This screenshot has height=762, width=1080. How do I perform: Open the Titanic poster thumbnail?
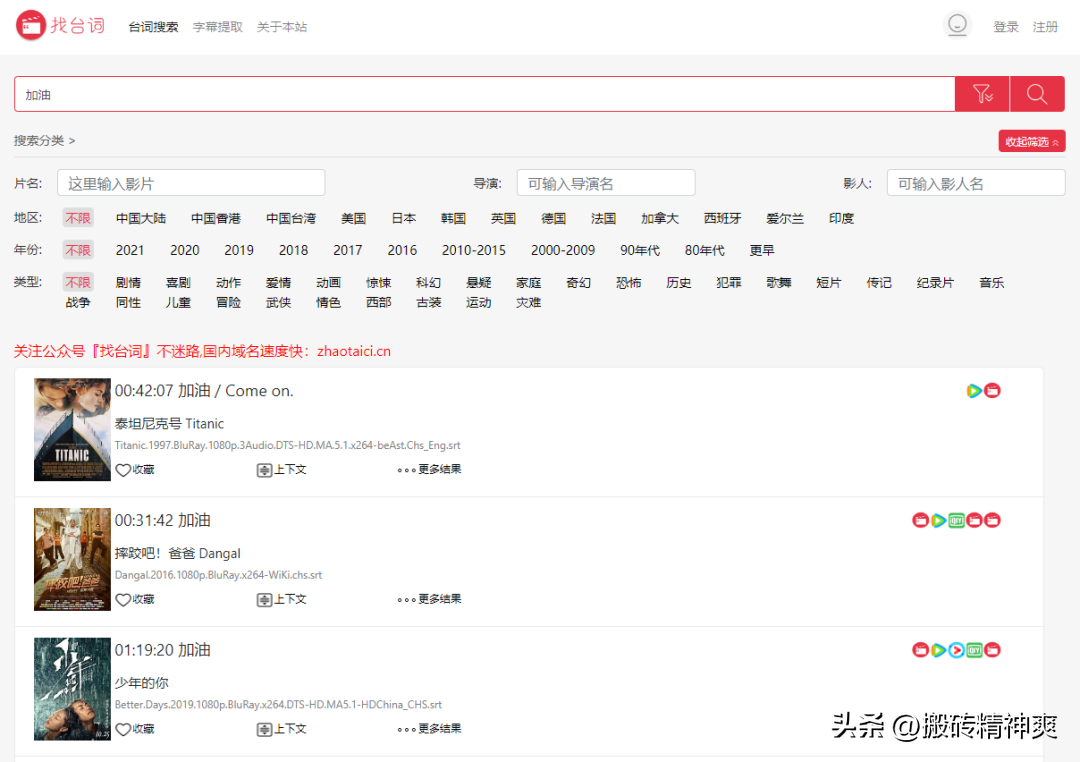pos(72,429)
